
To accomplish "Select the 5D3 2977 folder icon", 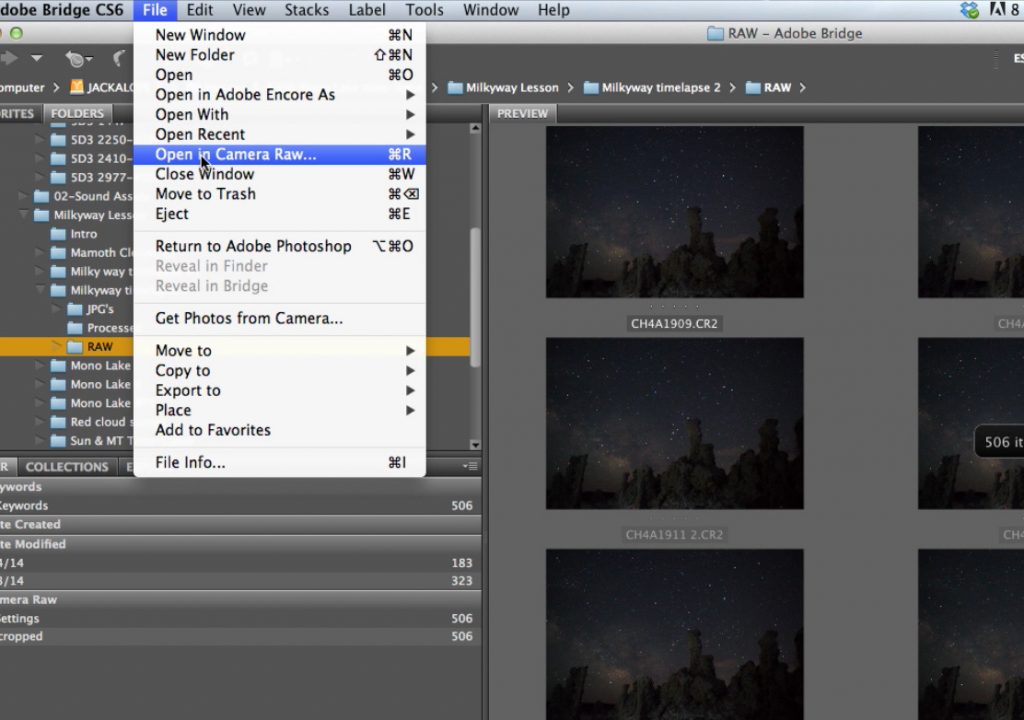I will (x=58, y=177).
